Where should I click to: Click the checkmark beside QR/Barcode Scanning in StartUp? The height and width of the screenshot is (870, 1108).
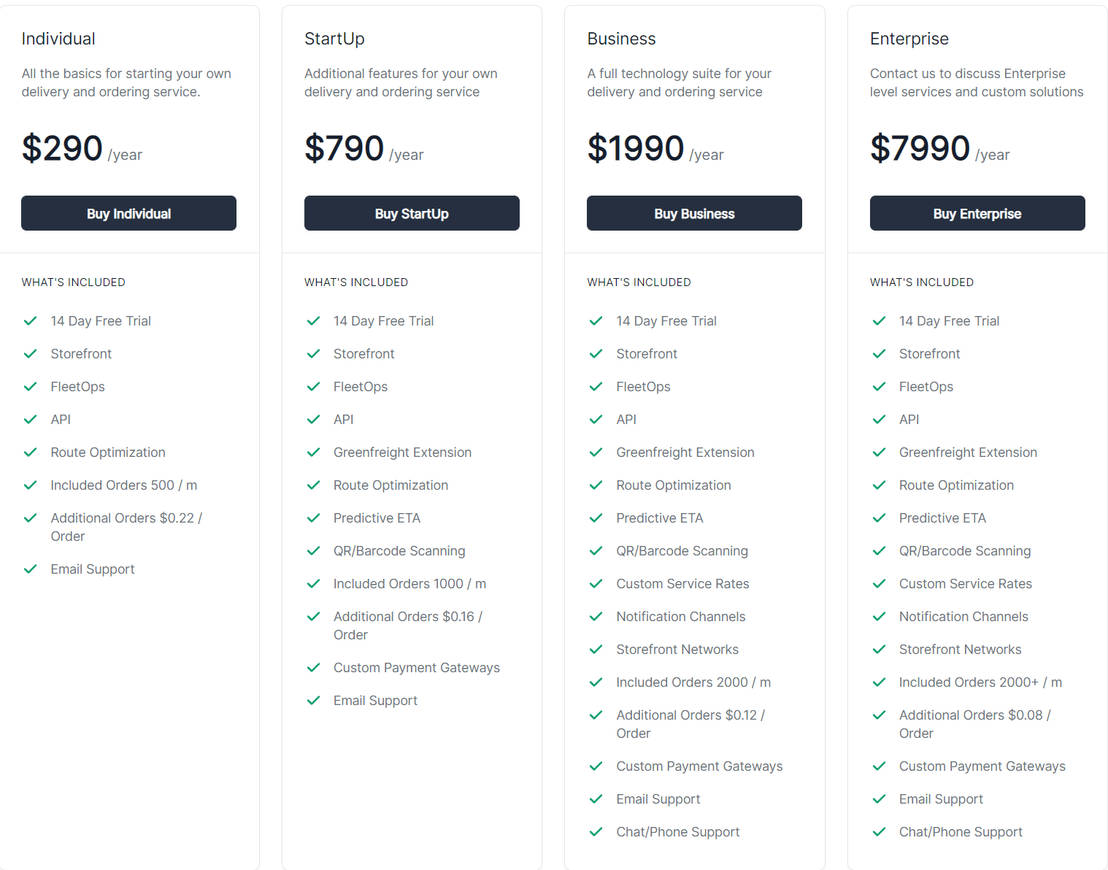pos(313,551)
